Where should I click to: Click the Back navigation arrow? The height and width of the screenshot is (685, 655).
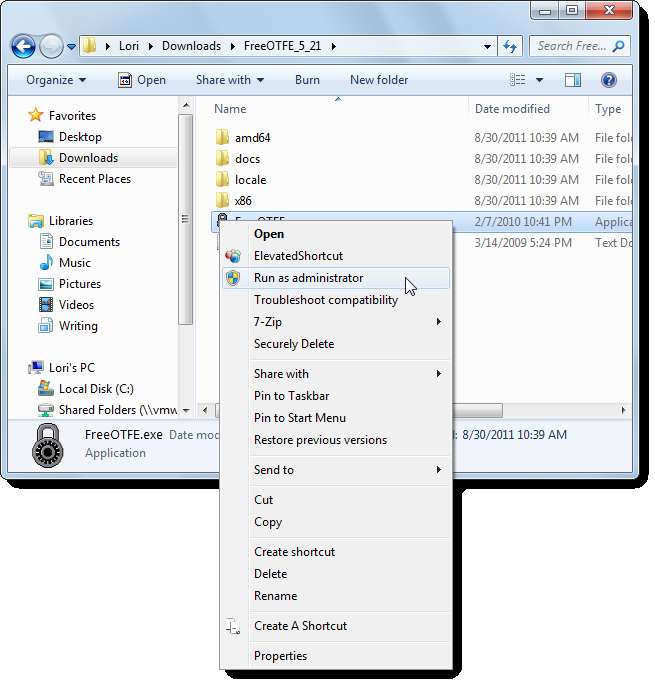click(23, 46)
